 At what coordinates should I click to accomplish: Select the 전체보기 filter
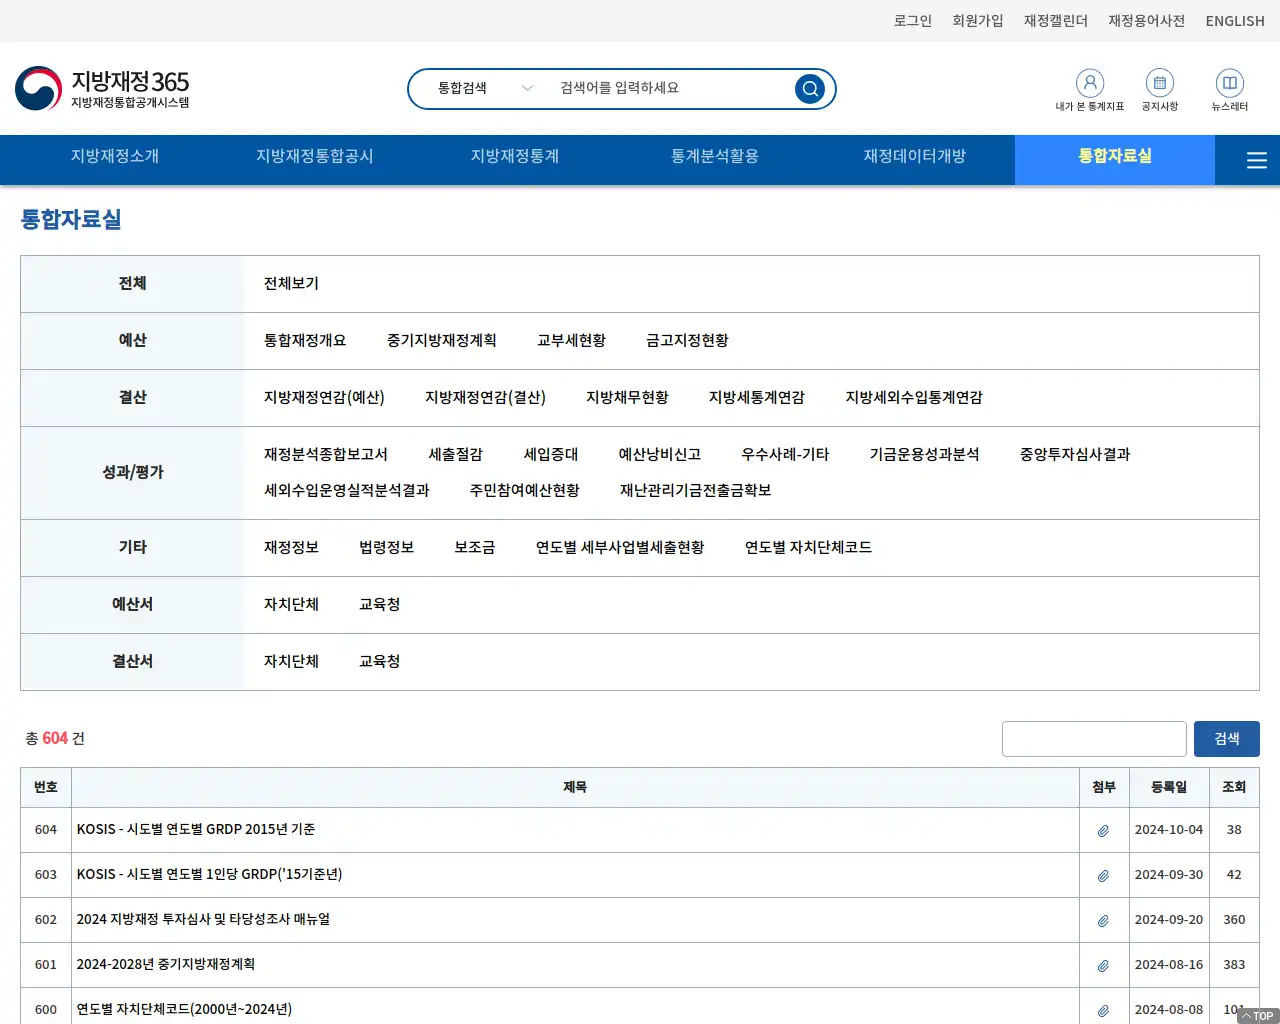pyautogui.click(x=291, y=284)
